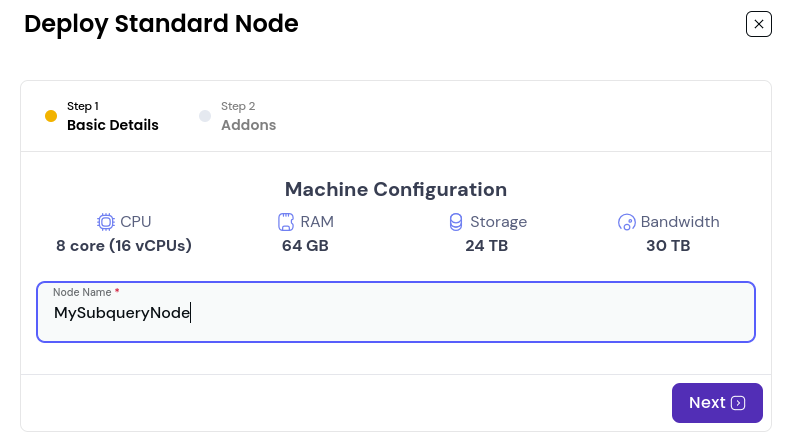This screenshot has height=447, width=791.
Task: Click the Node Name field label
Action: (x=82, y=292)
